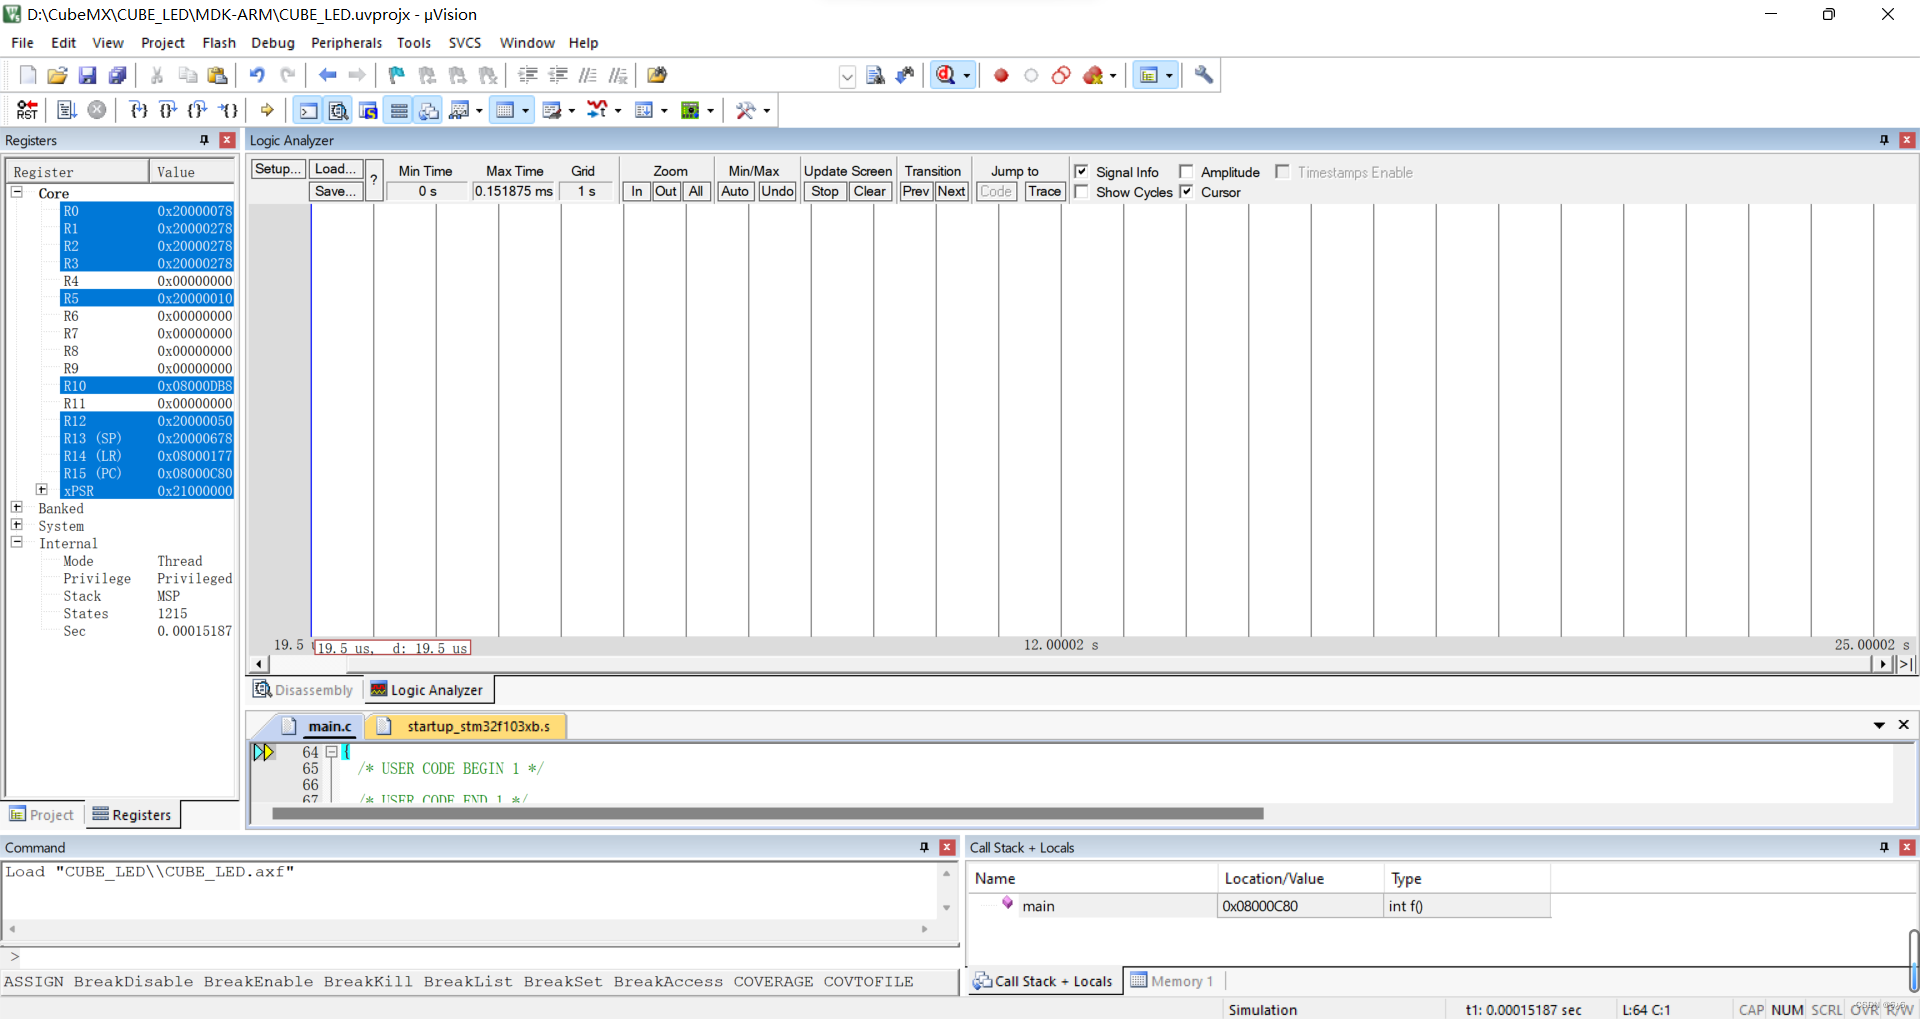Click the Disable All Breakpoints icon
This screenshot has width=1920, height=1019.
point(1061,75)
